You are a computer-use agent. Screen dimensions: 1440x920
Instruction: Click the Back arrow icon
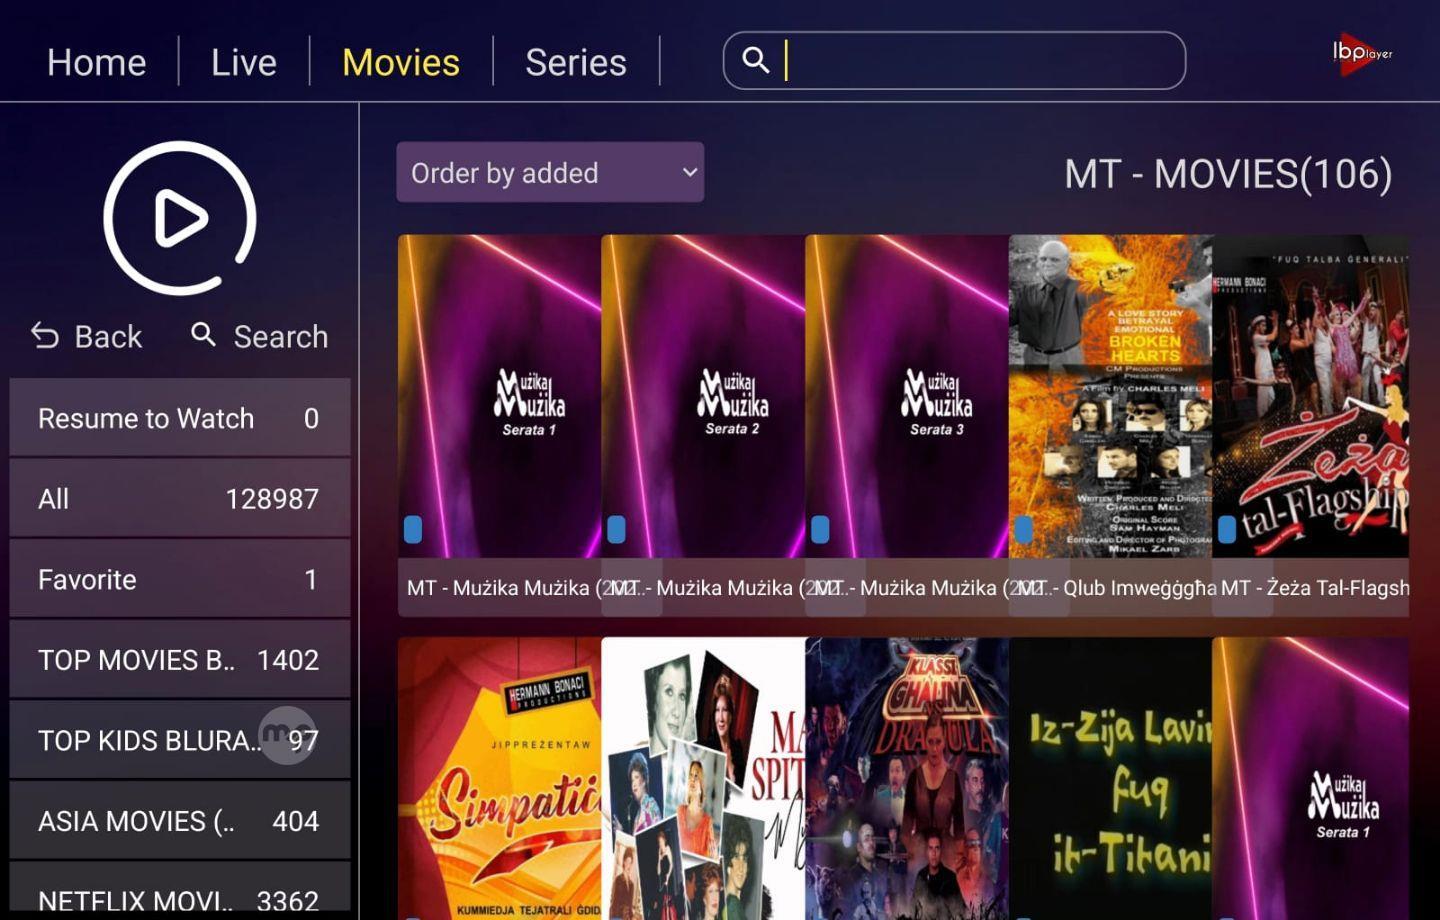pos(45,336)
